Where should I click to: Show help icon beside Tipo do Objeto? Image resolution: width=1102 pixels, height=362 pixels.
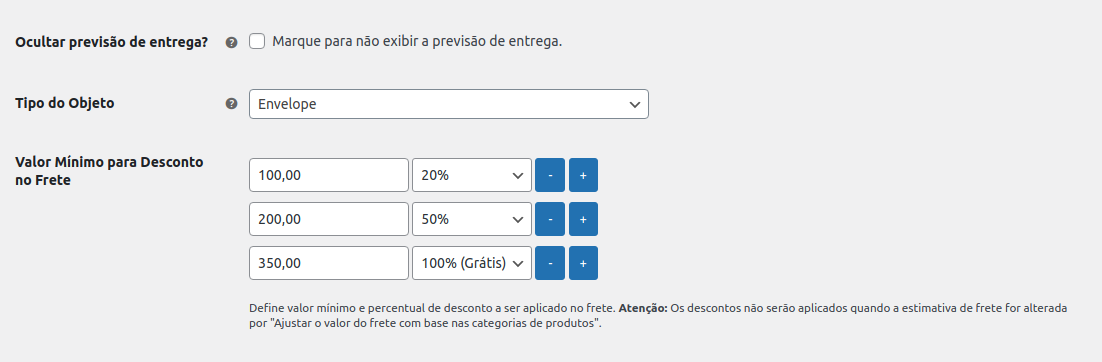coord(231,104)
